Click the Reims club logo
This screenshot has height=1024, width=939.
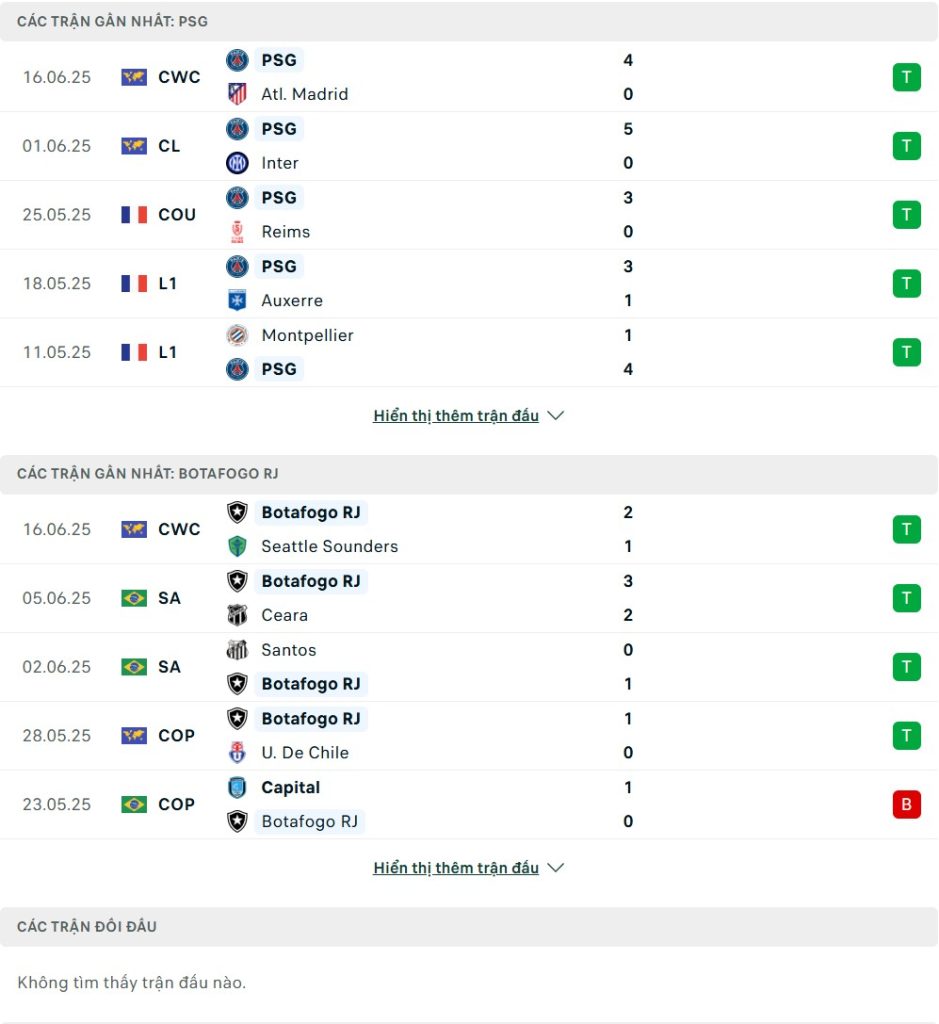(x=237, y=232)
